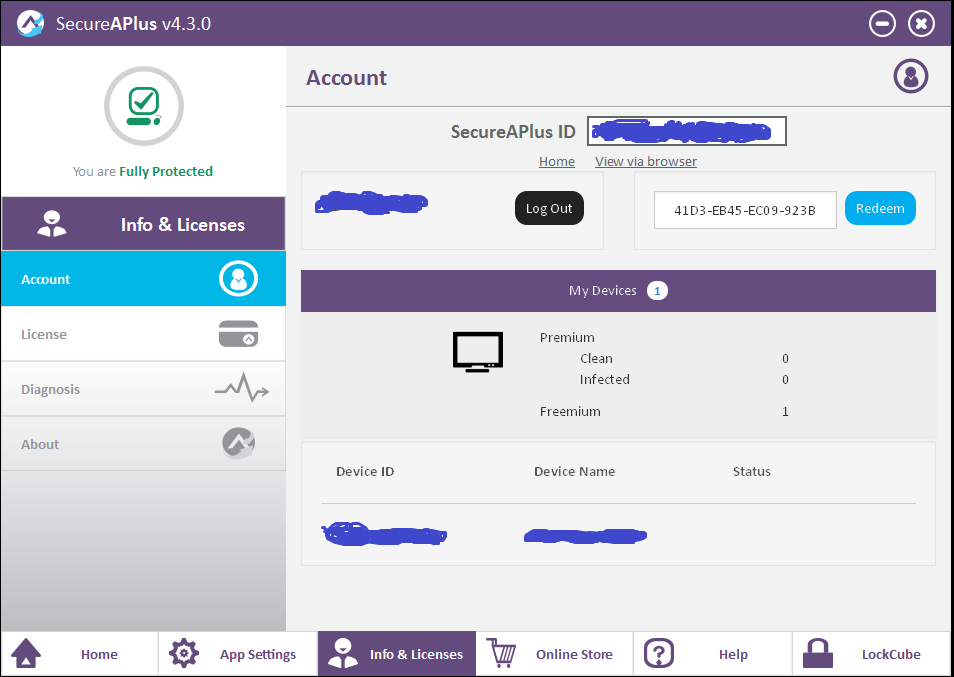
Task: Click the redeem code input field
Action: (745, 210)
